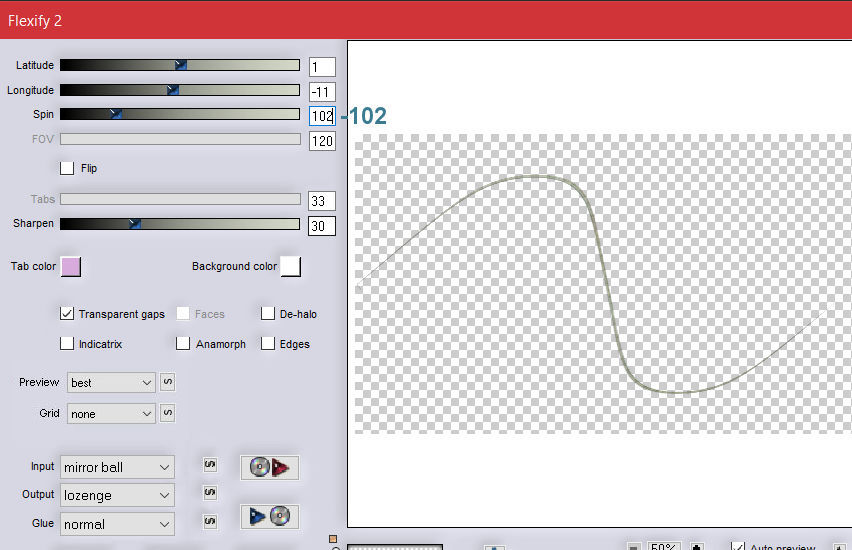Click the 50% zoom level field
852x550 pixels.
663,546
